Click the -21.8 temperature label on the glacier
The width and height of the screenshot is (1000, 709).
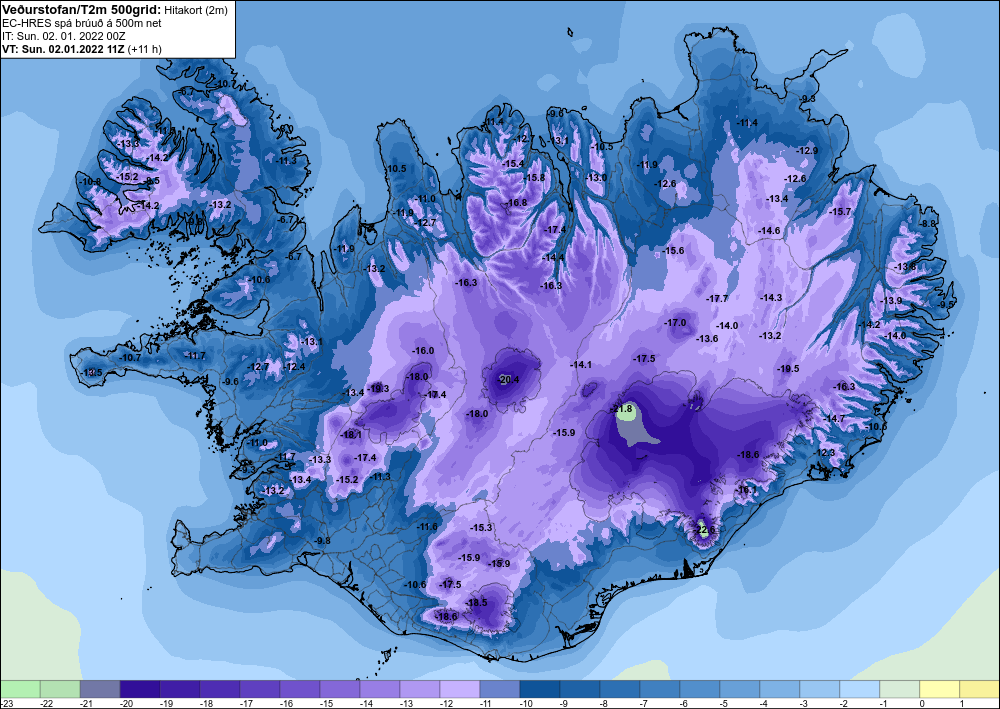pos(622,409)
